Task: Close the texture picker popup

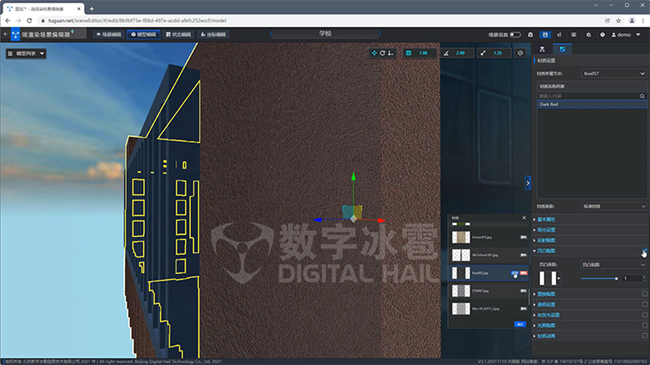Action: coord(524,218)
